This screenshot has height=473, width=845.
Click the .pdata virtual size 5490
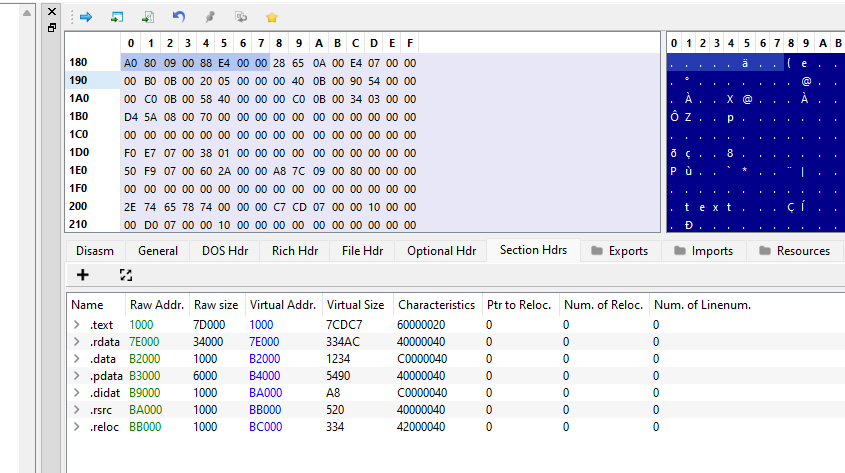pyautogui.click(x=338, y=376)
